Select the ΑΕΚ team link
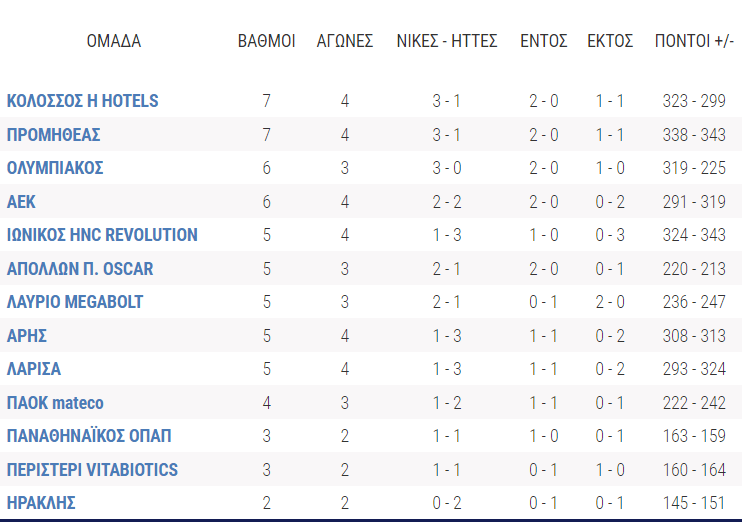The width and height of the screenshot is (742, 522). [21, 202]
